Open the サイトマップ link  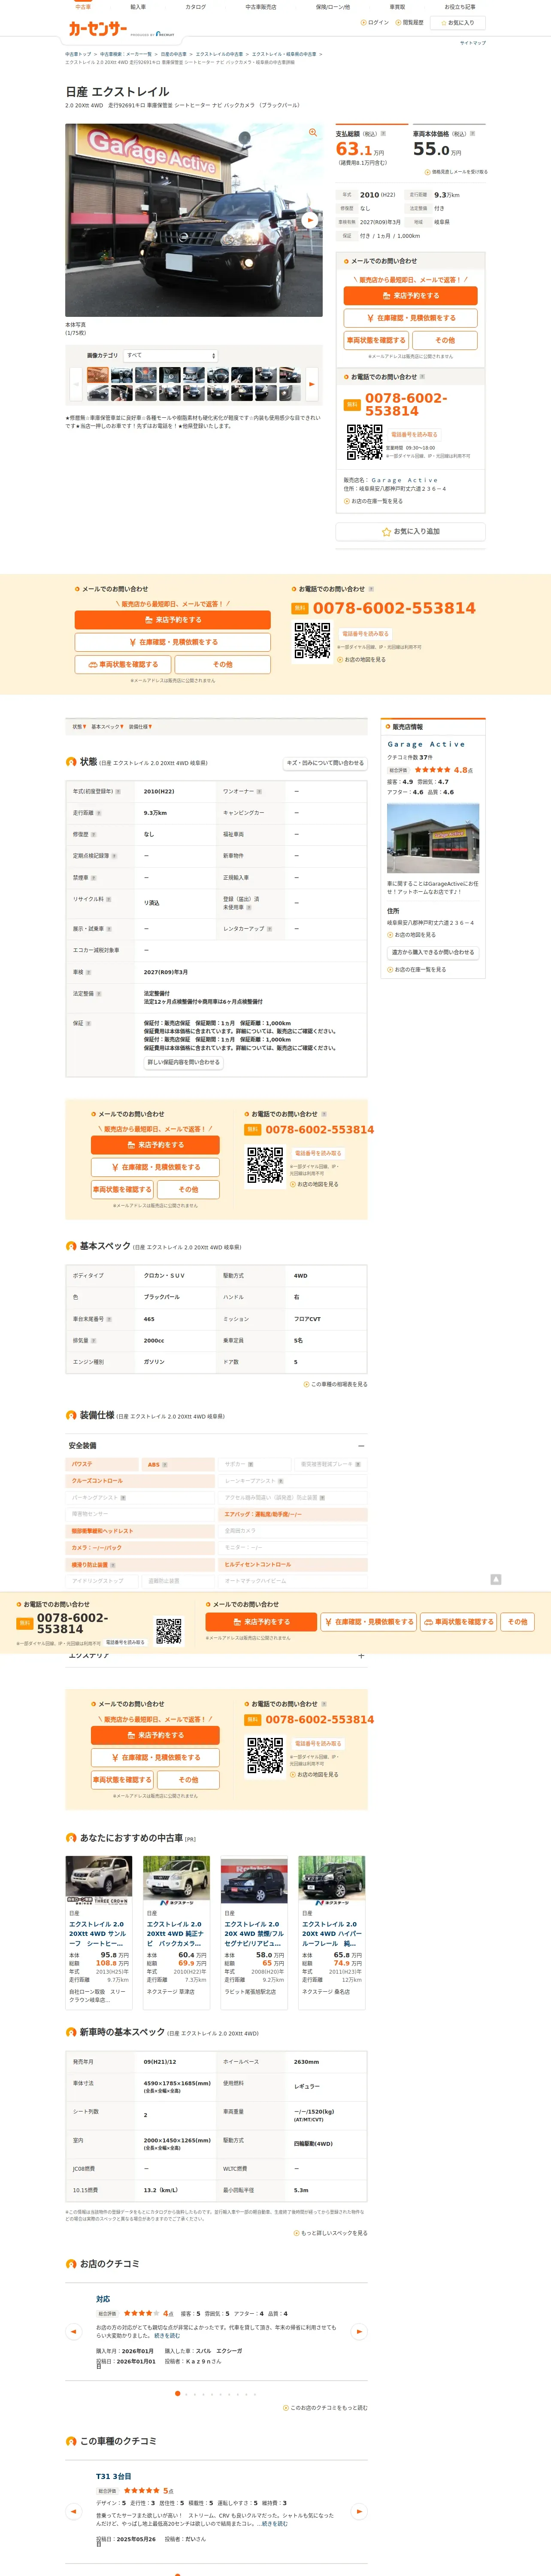pyautogui.click(x=473, y=43)
